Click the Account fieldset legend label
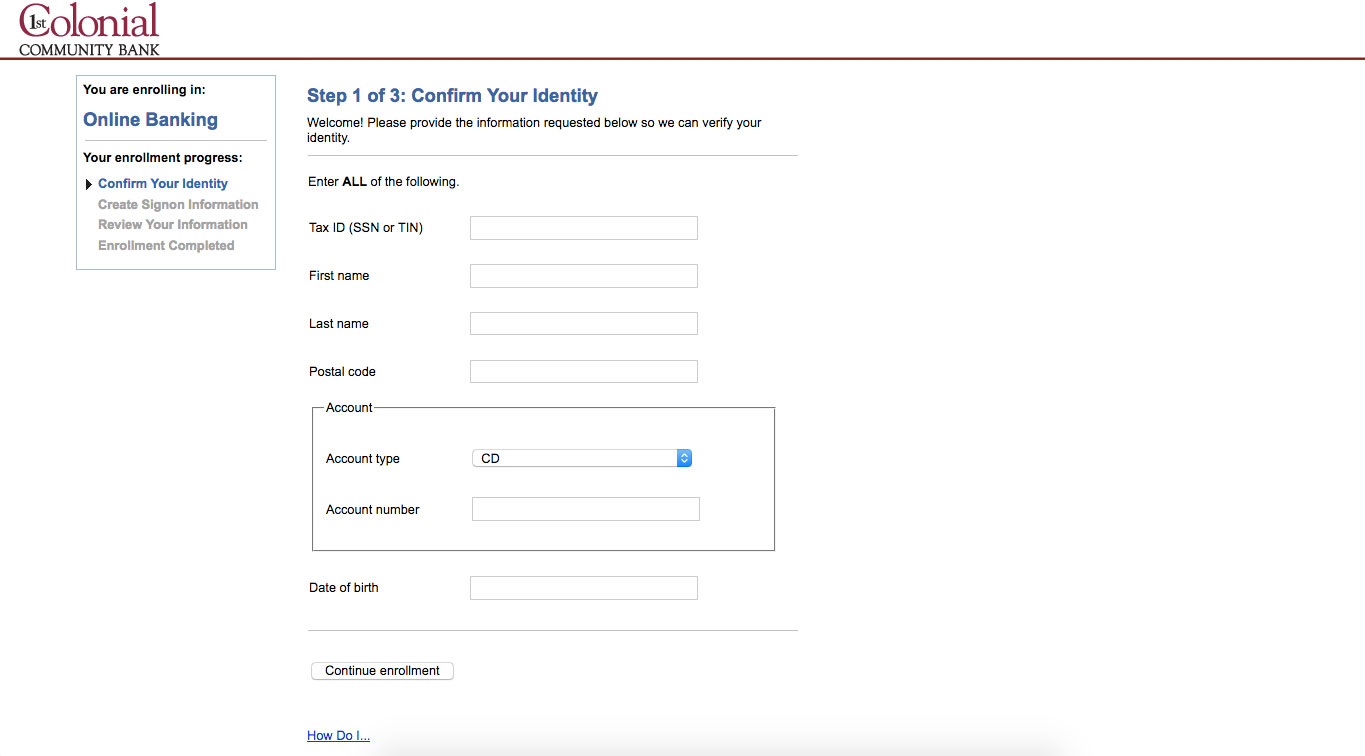 [x=349, y=408]
